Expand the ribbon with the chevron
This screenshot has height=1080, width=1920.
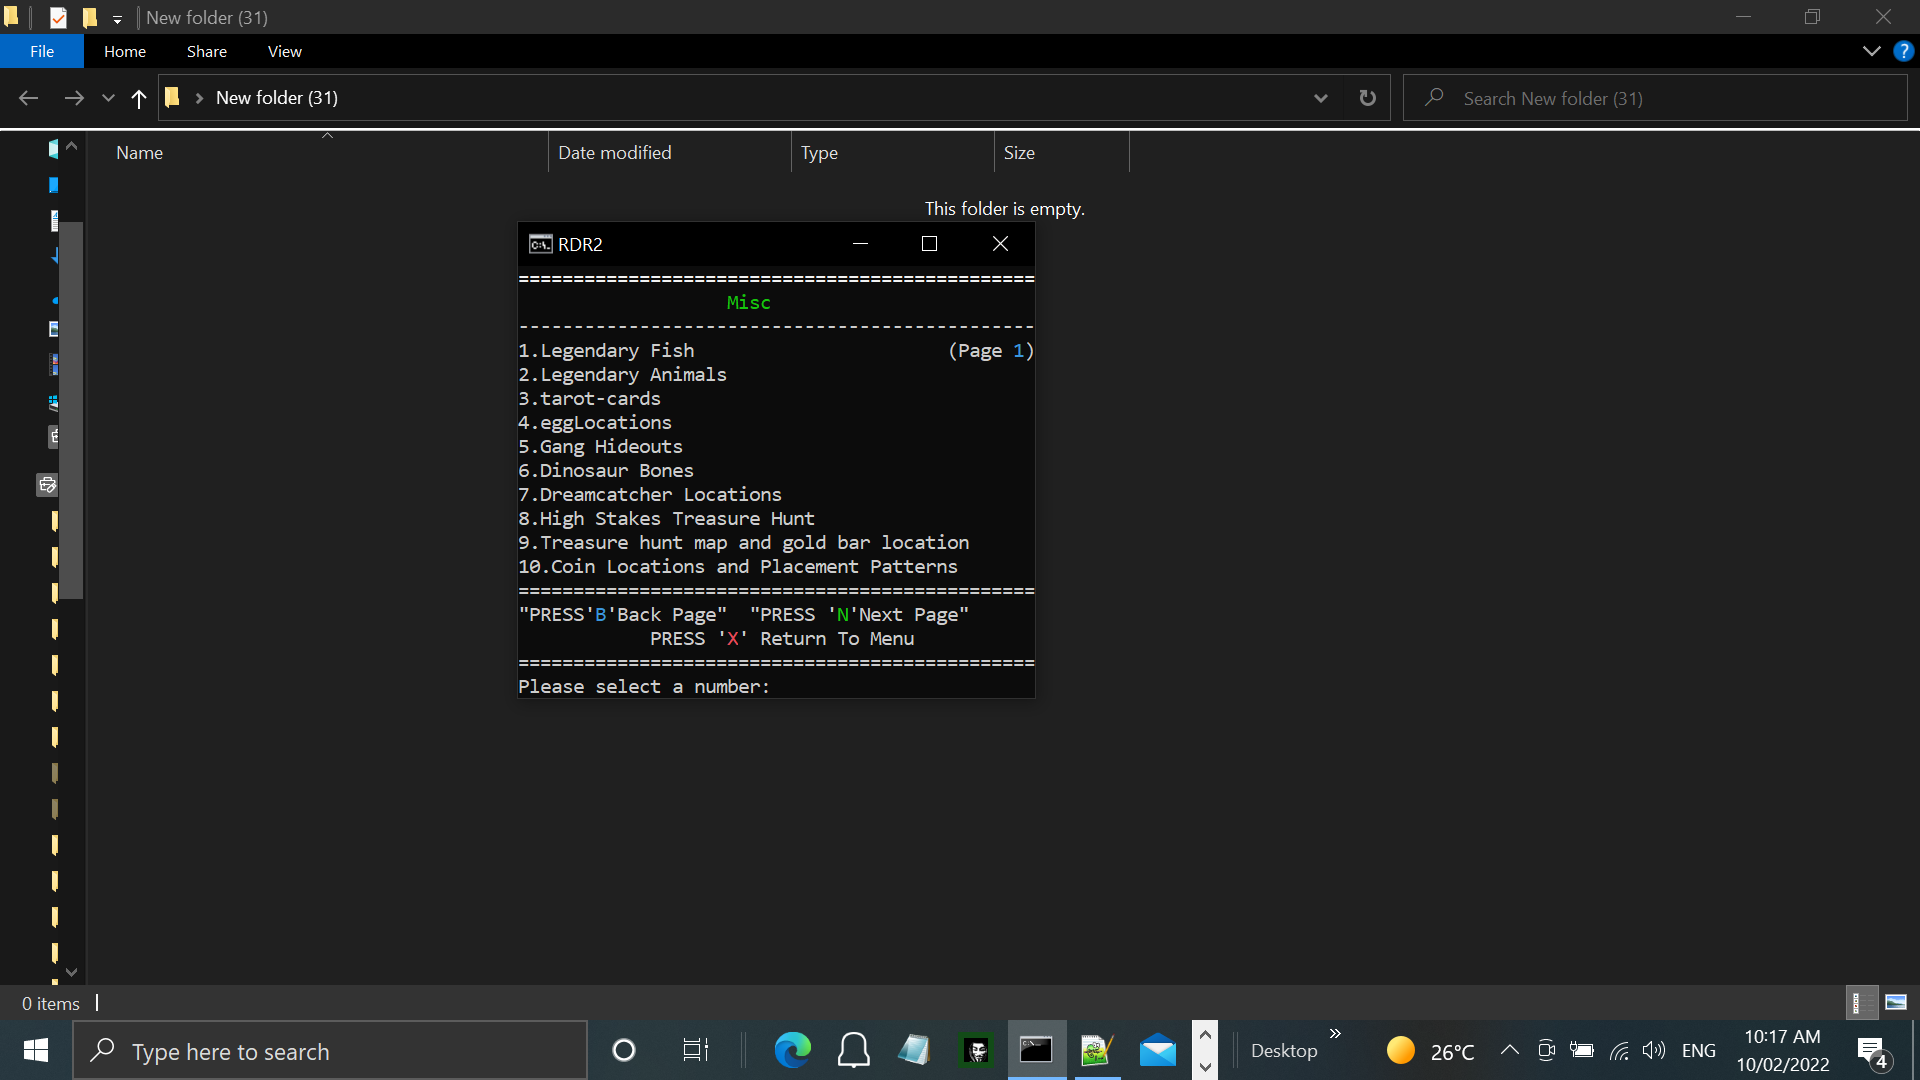point(1871,51)
